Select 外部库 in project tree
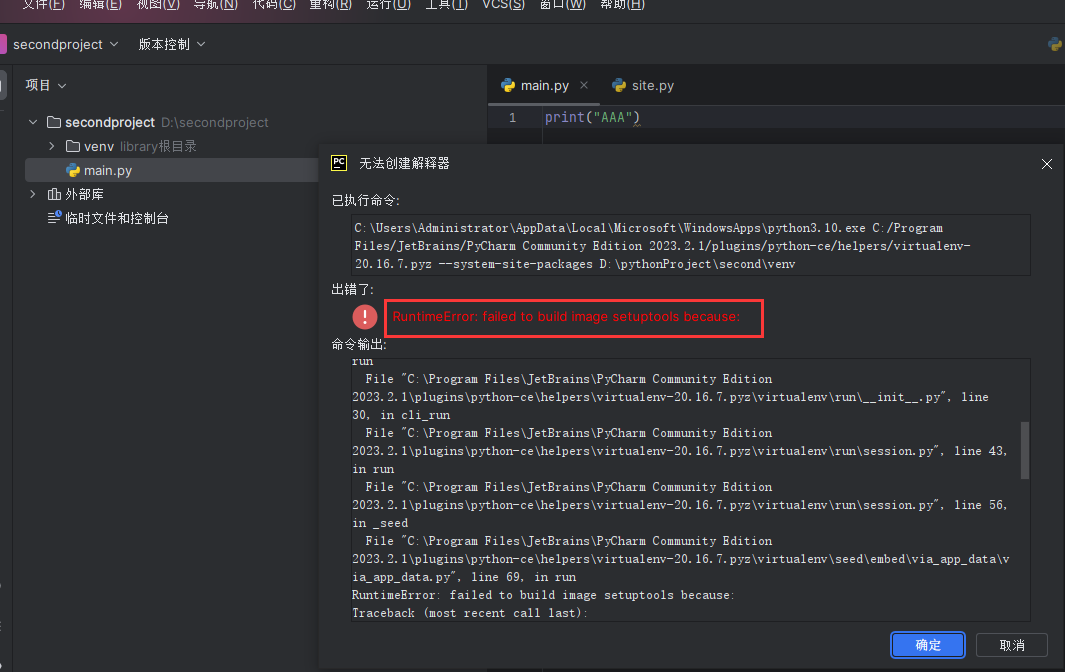The height and width of the screenshot is (672, 1065). tap(84, 194)
